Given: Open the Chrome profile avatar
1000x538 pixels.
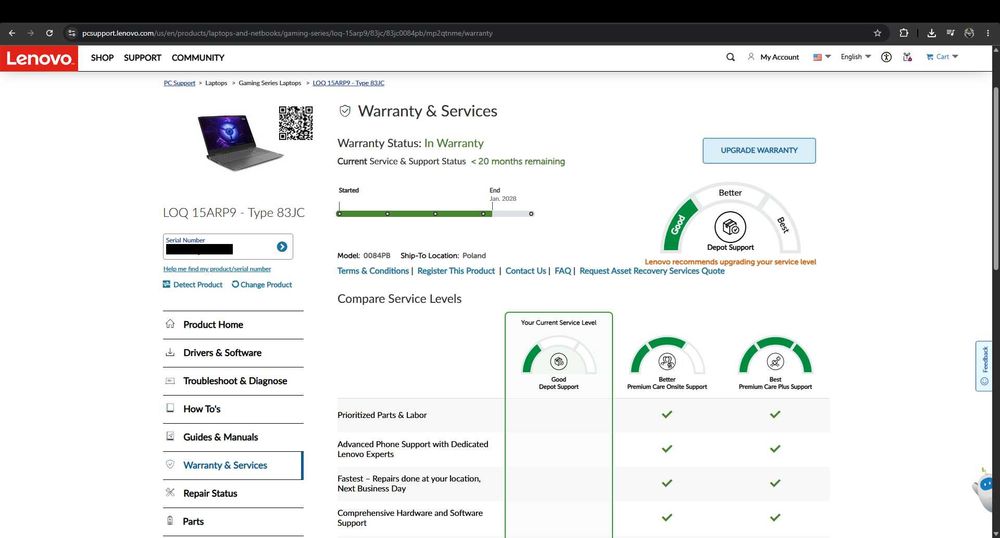Looking at the screenshot, I should click(x=969, y=33).
